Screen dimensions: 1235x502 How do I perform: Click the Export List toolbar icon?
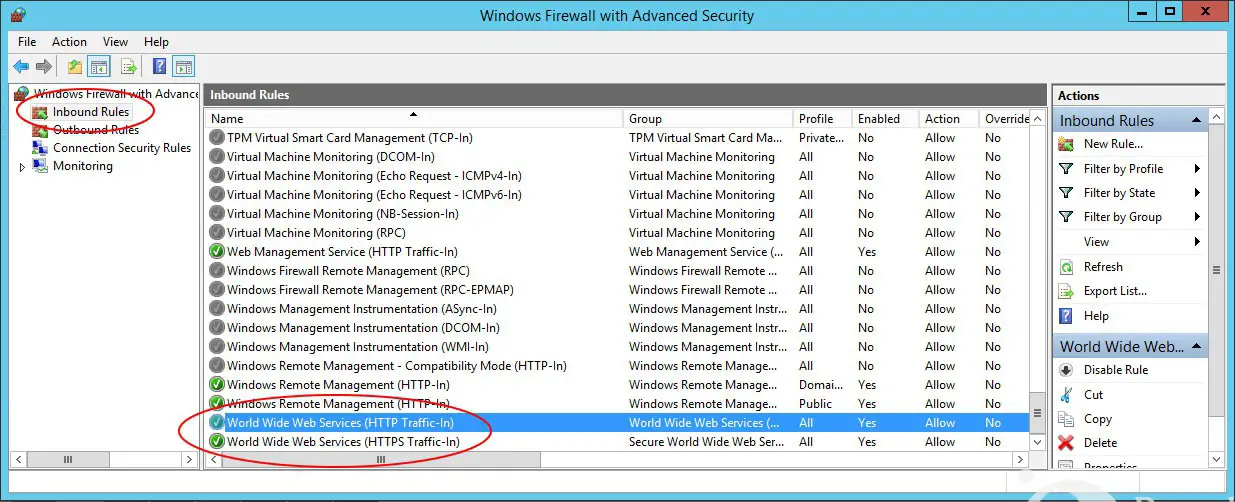tap(128, 67)
